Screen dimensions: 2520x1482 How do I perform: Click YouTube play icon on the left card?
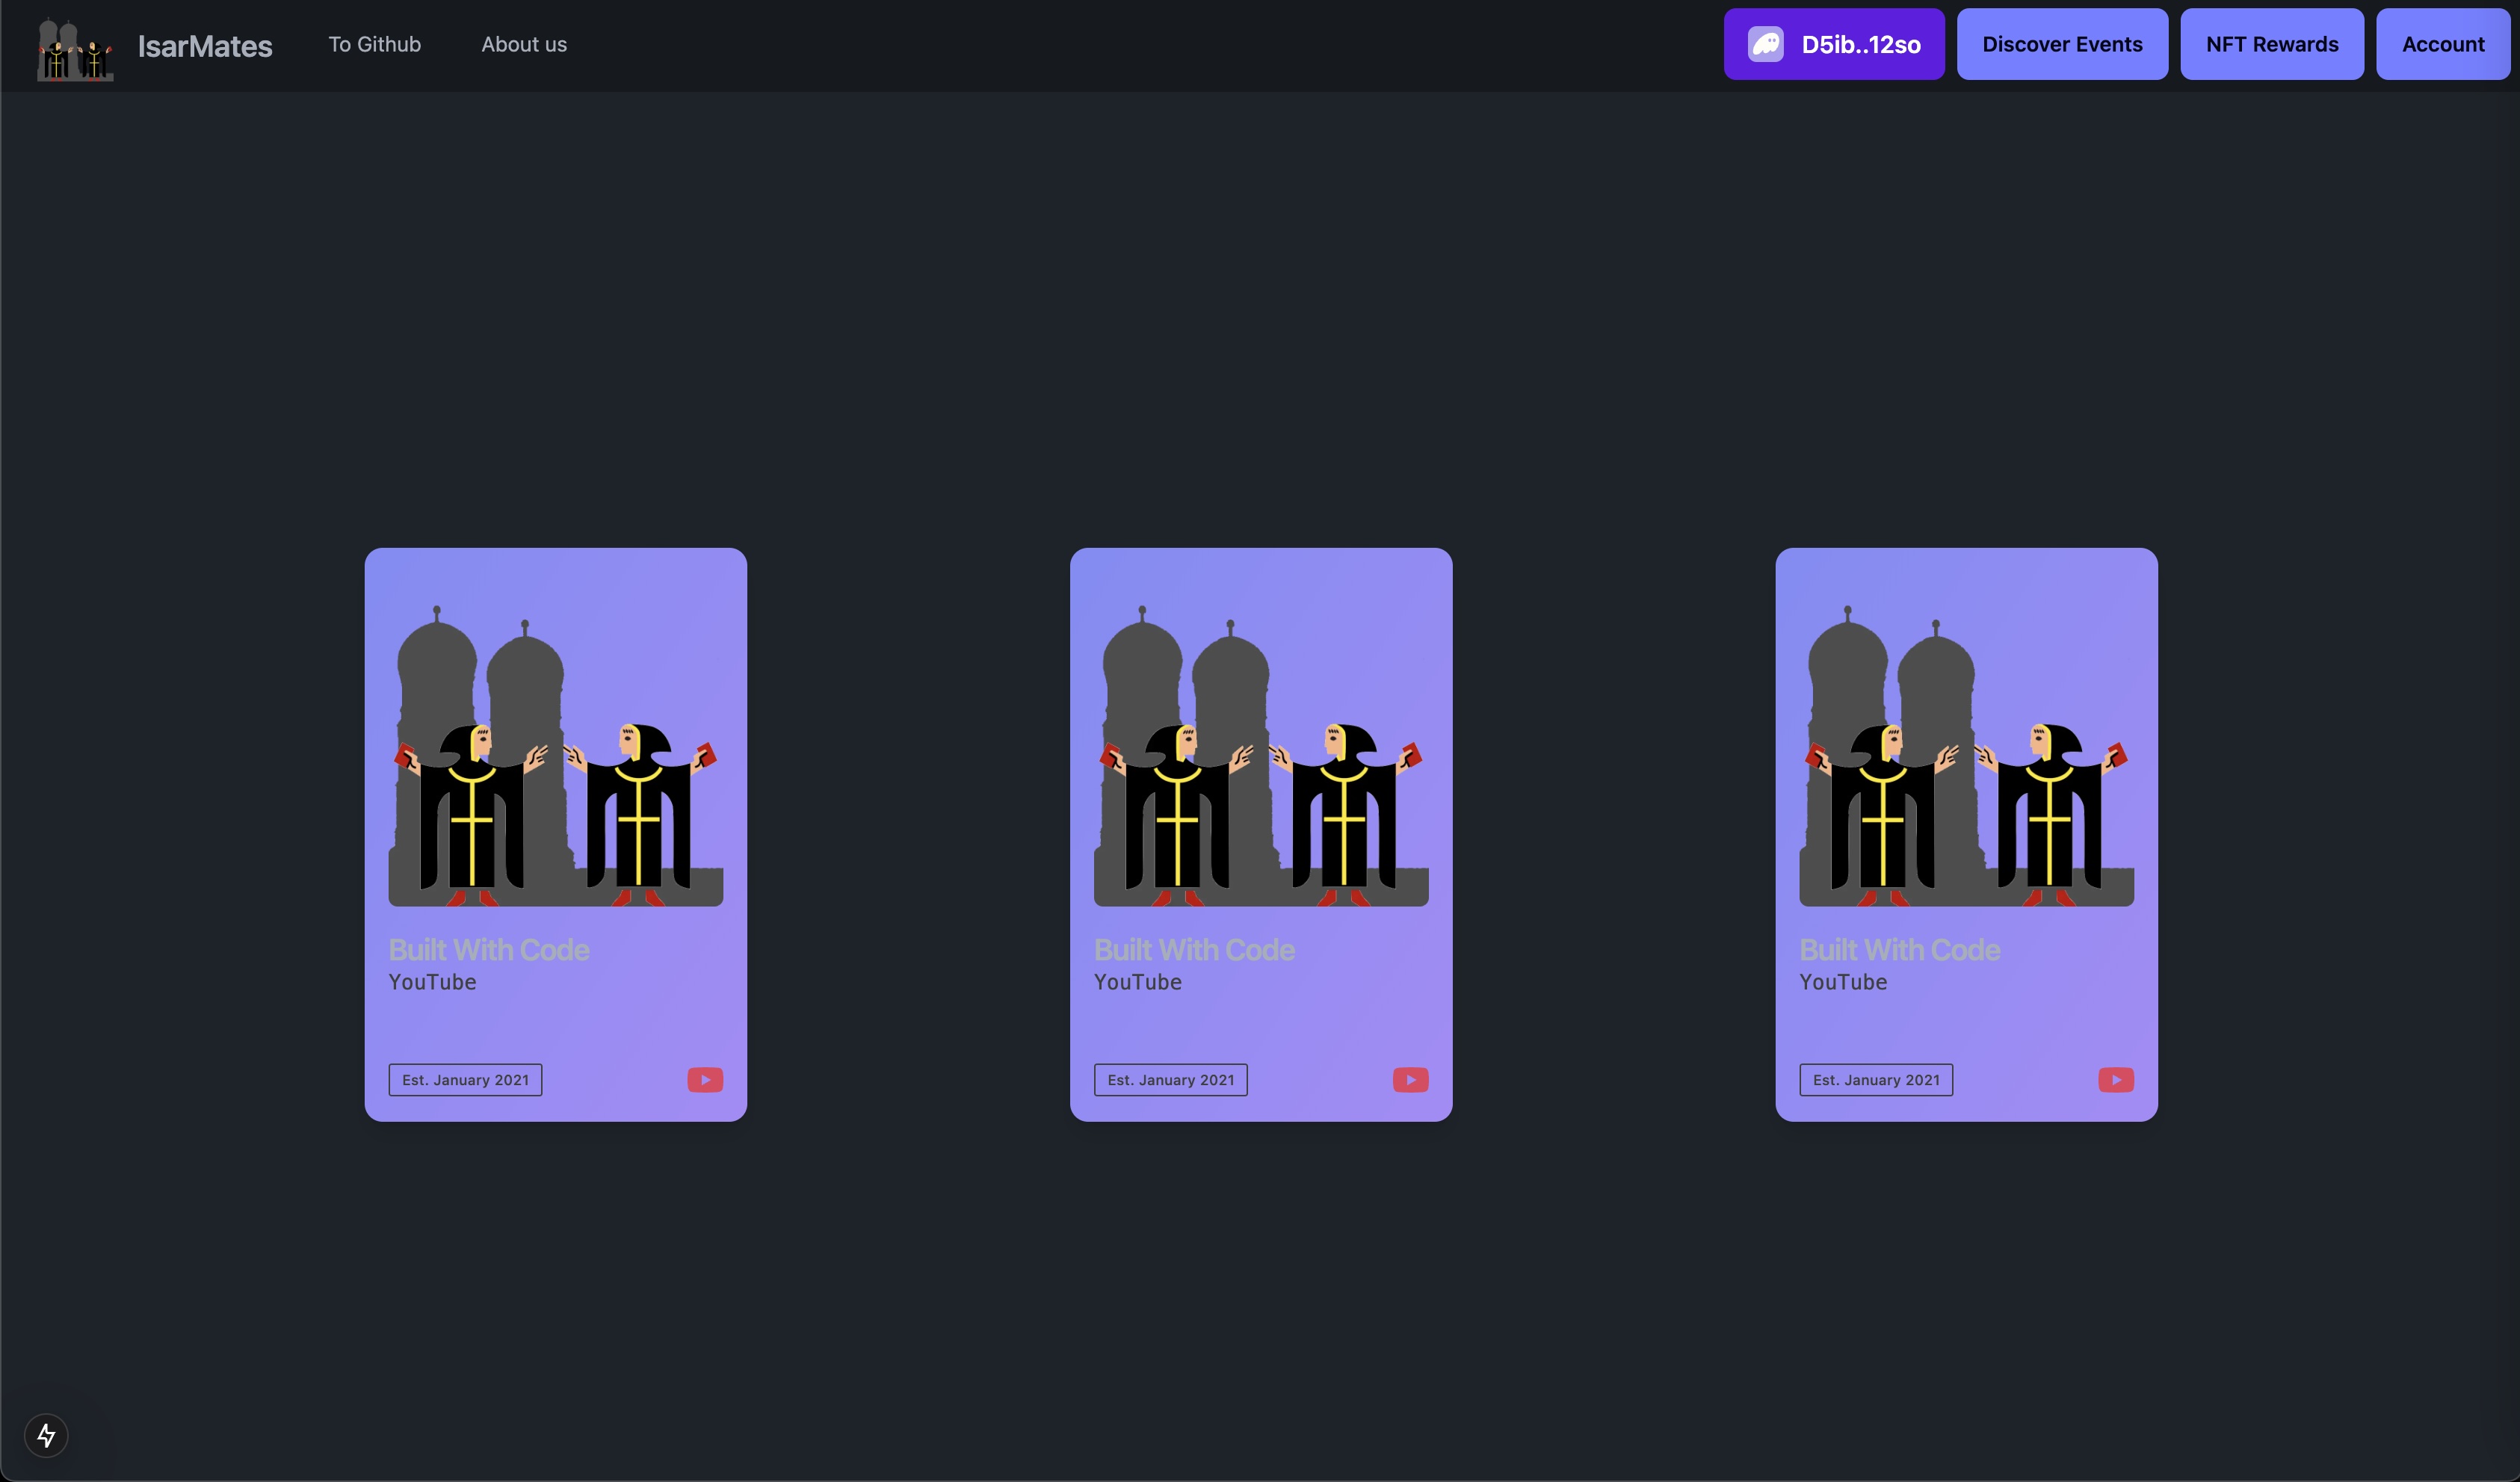click(x=705, y=1080)
